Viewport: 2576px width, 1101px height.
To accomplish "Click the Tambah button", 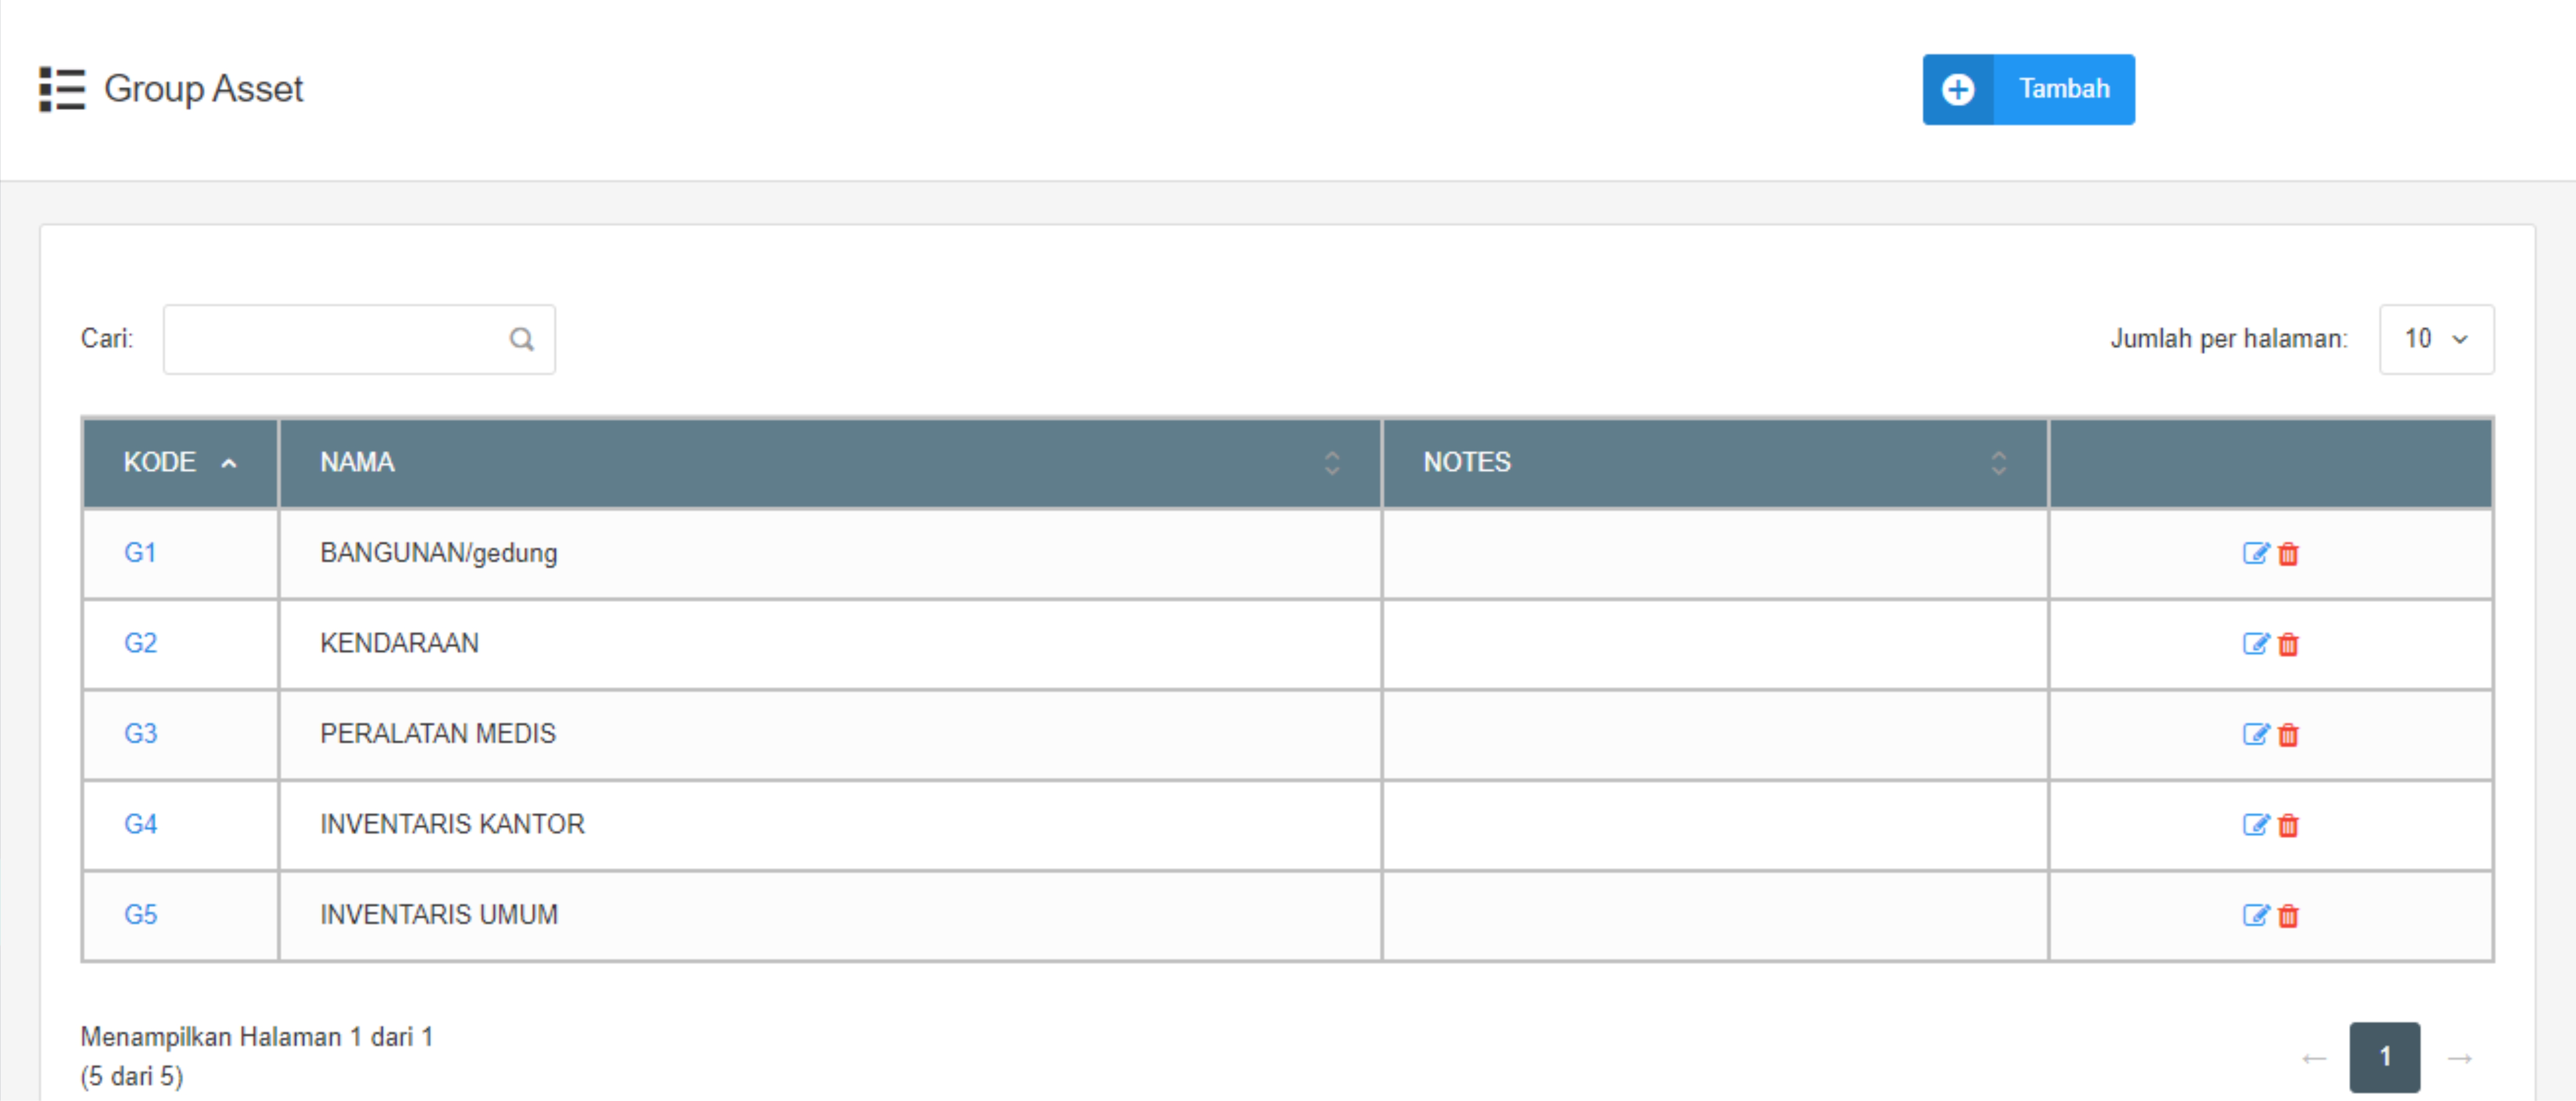I will pyautogui.click(x=2028, y=89).
